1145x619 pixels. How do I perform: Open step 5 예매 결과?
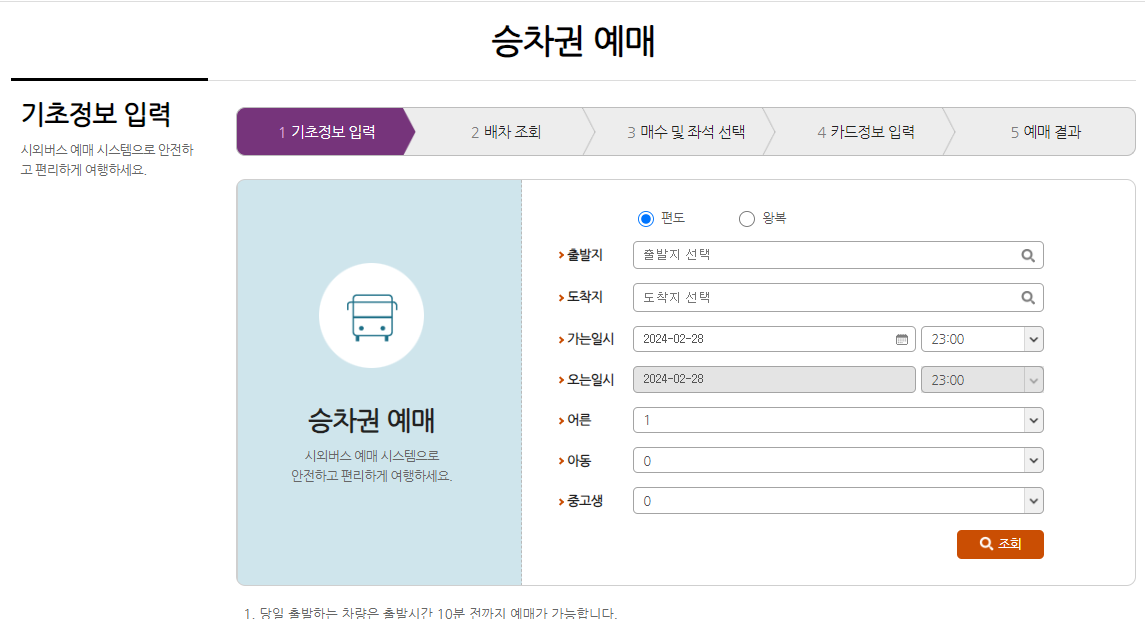[1047, 131]
